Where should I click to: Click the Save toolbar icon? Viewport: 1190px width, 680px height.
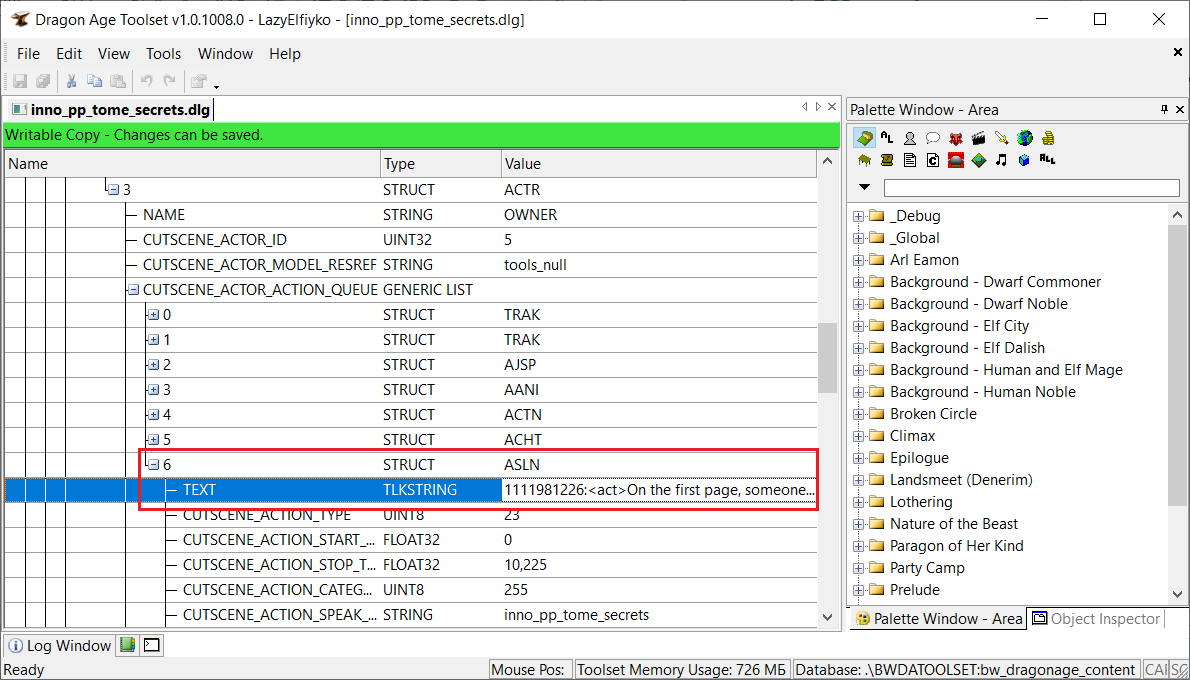(x=20, y=80)
